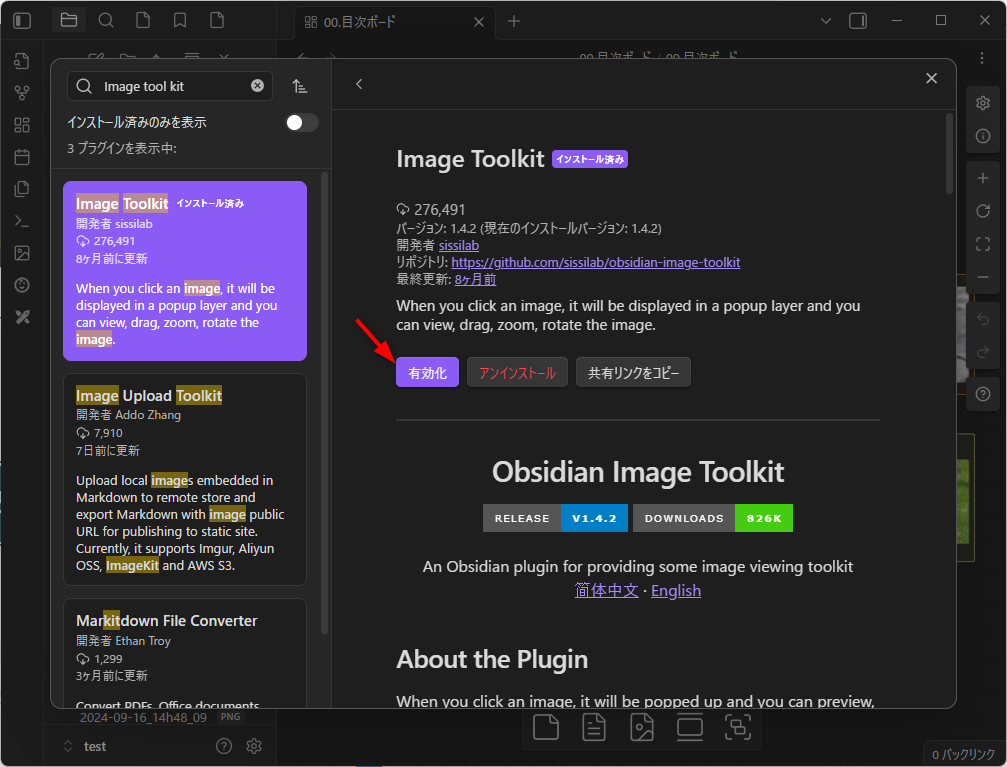The width and height of the screenshot is (1007, 767).
Task: Open command palette ribbon icon
Action: pos(22,221)
